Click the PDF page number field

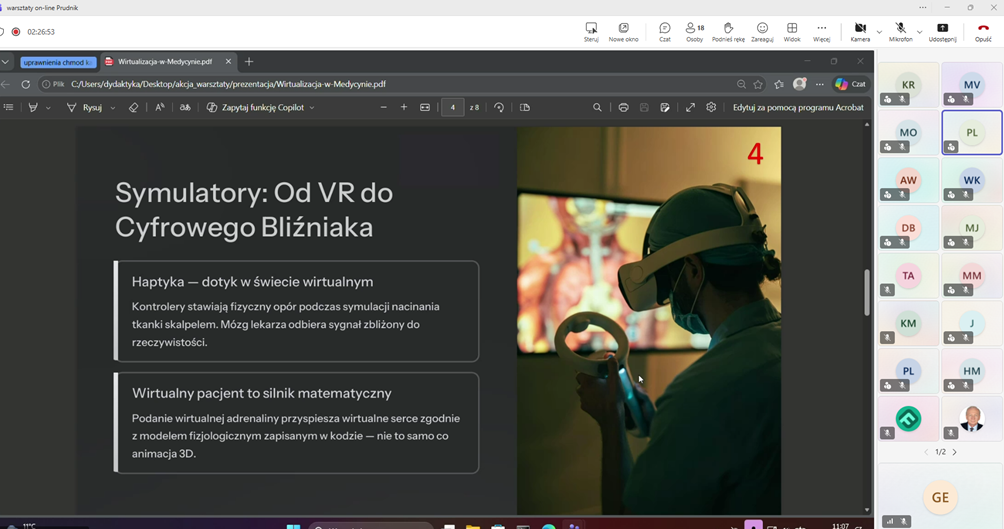click(453, 107)
